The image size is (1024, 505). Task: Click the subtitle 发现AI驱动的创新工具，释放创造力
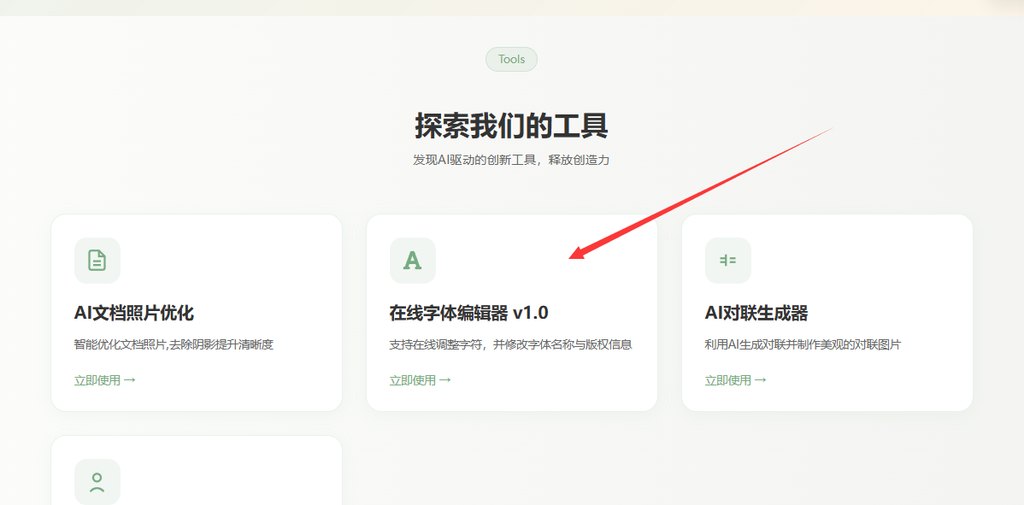tap(511, 160)
